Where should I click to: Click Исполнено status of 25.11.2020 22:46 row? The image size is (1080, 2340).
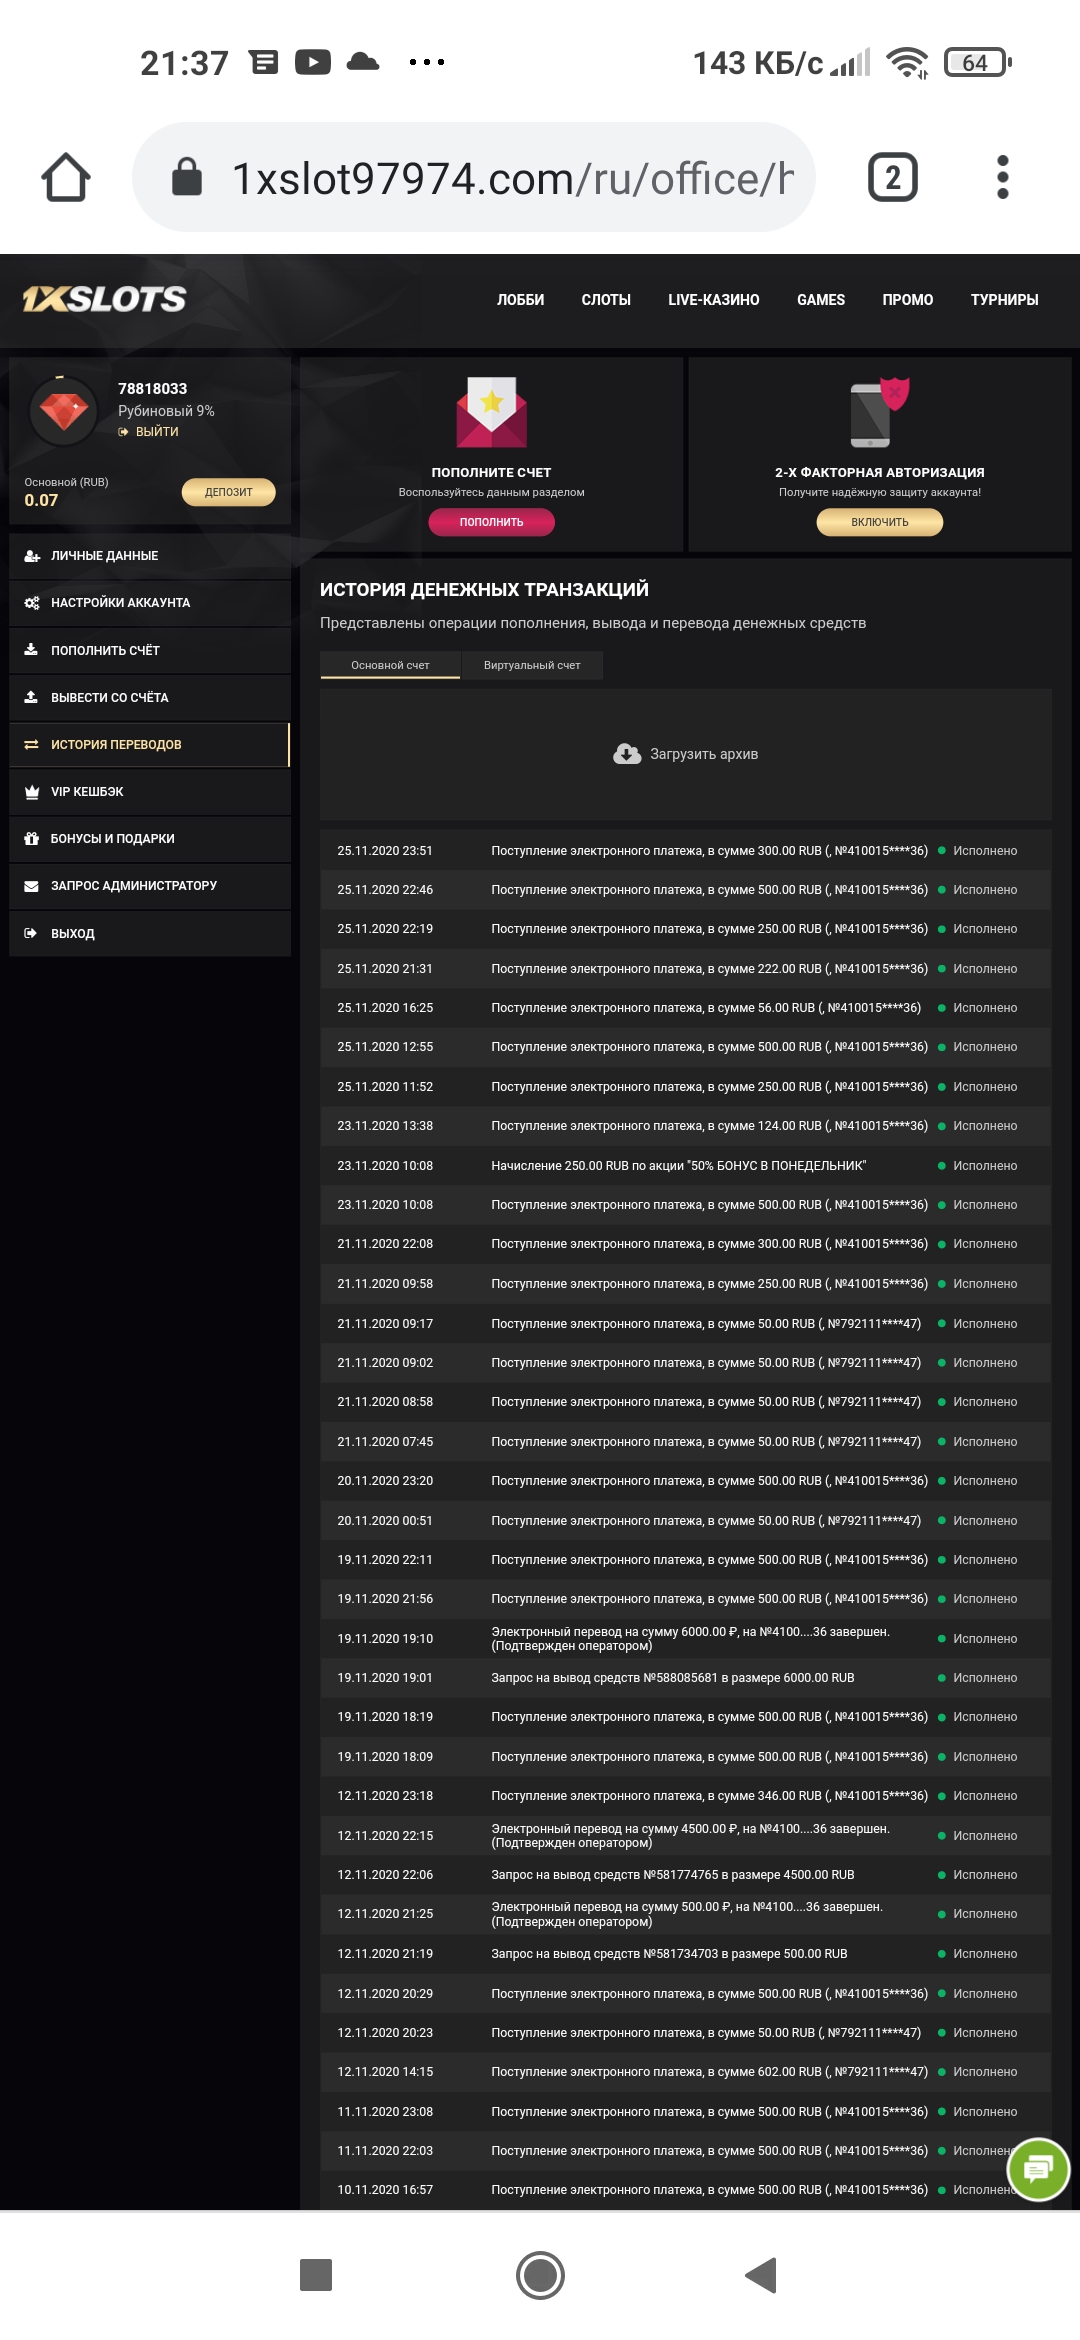985,890
